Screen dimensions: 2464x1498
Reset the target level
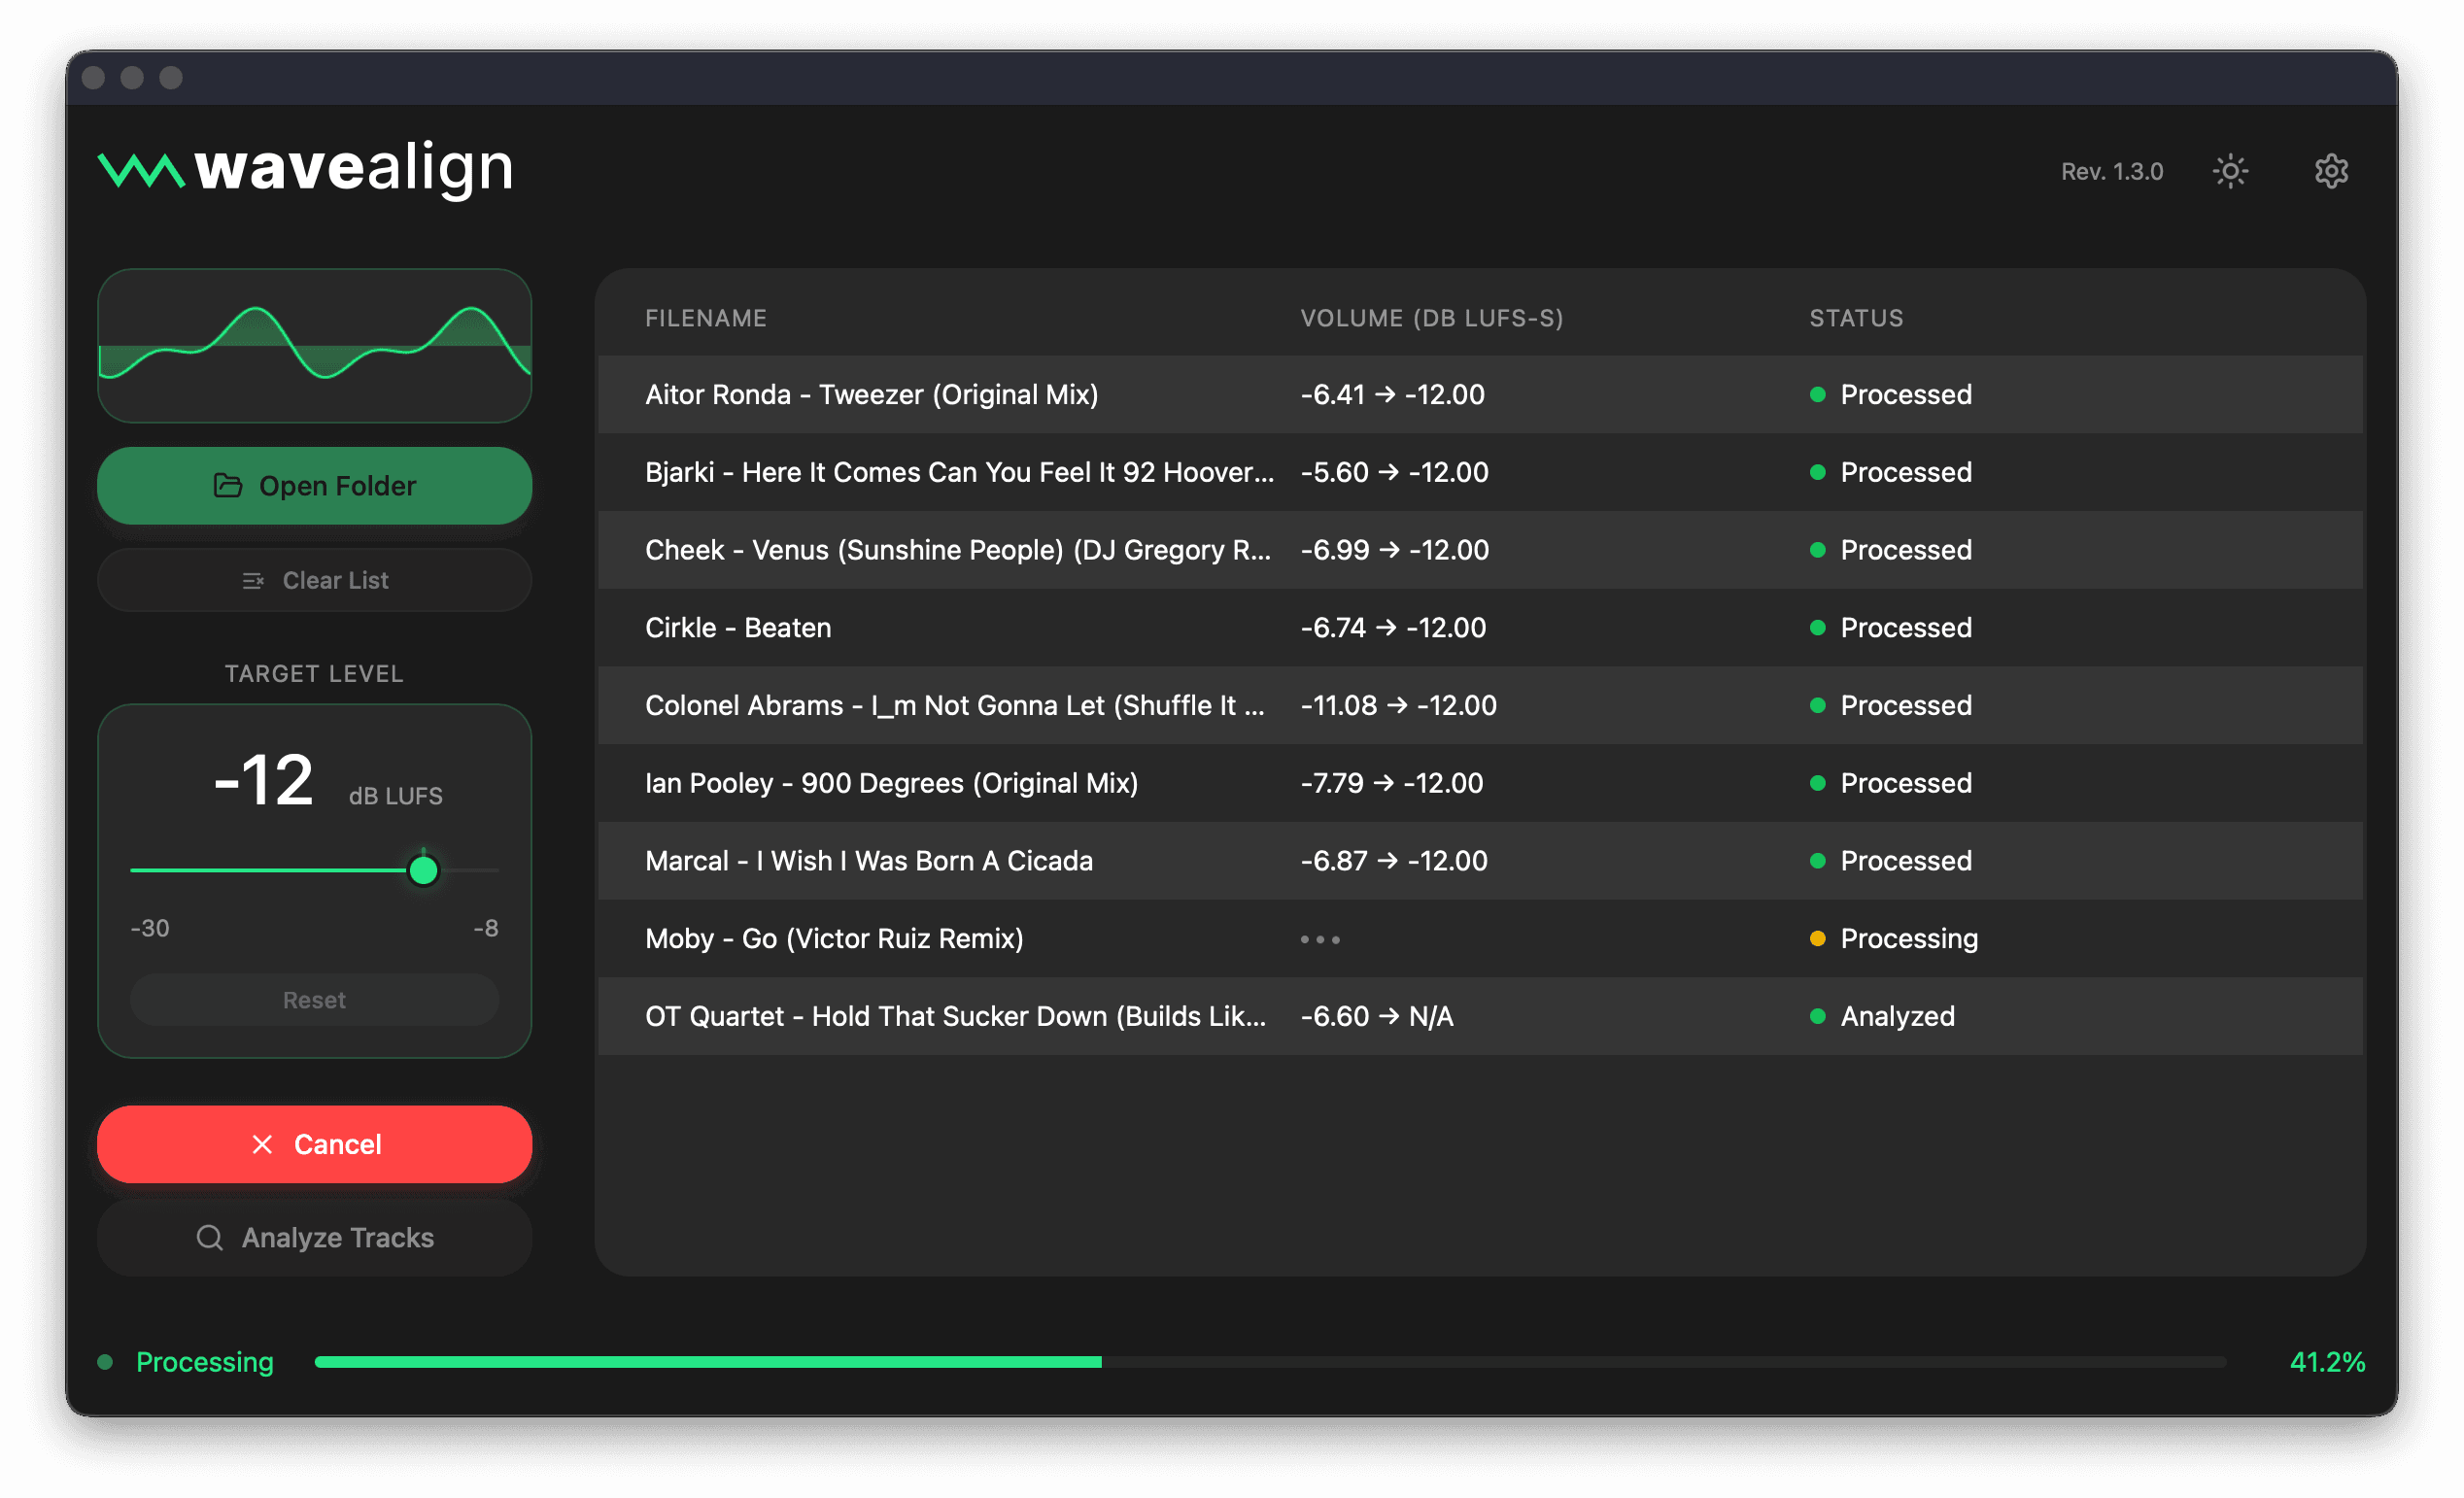pyautogui.click(x=314, y=1000)
